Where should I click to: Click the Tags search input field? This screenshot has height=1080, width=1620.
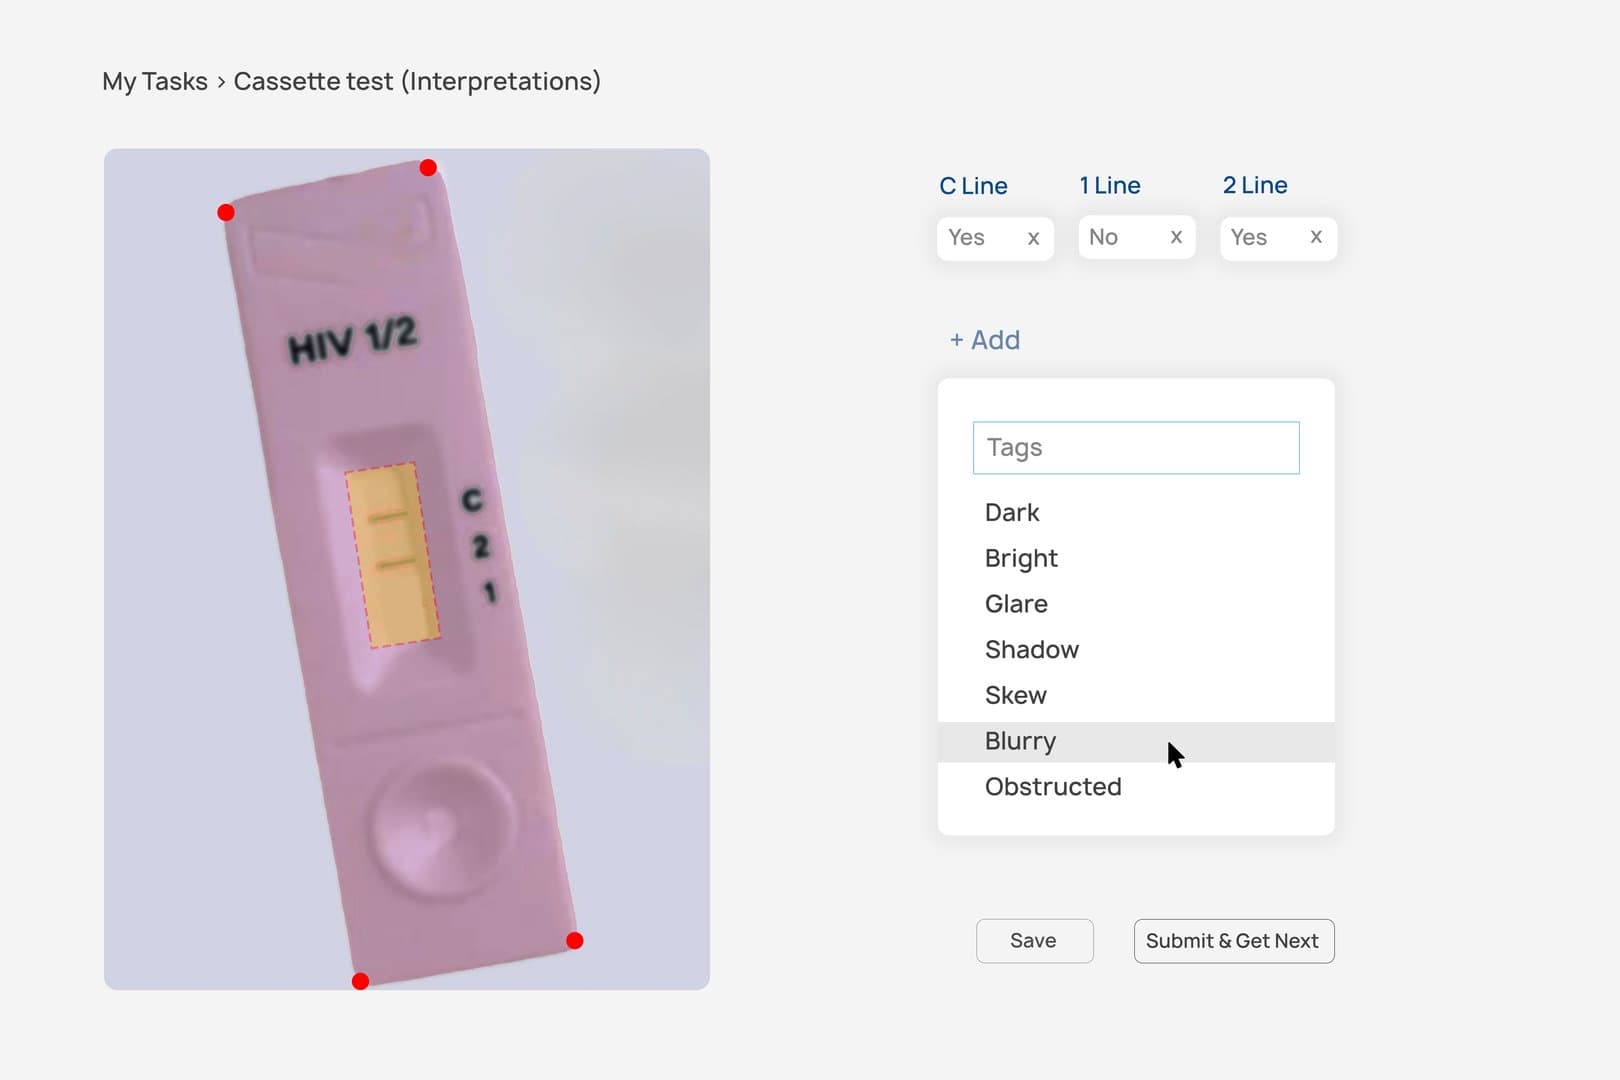1136,448
